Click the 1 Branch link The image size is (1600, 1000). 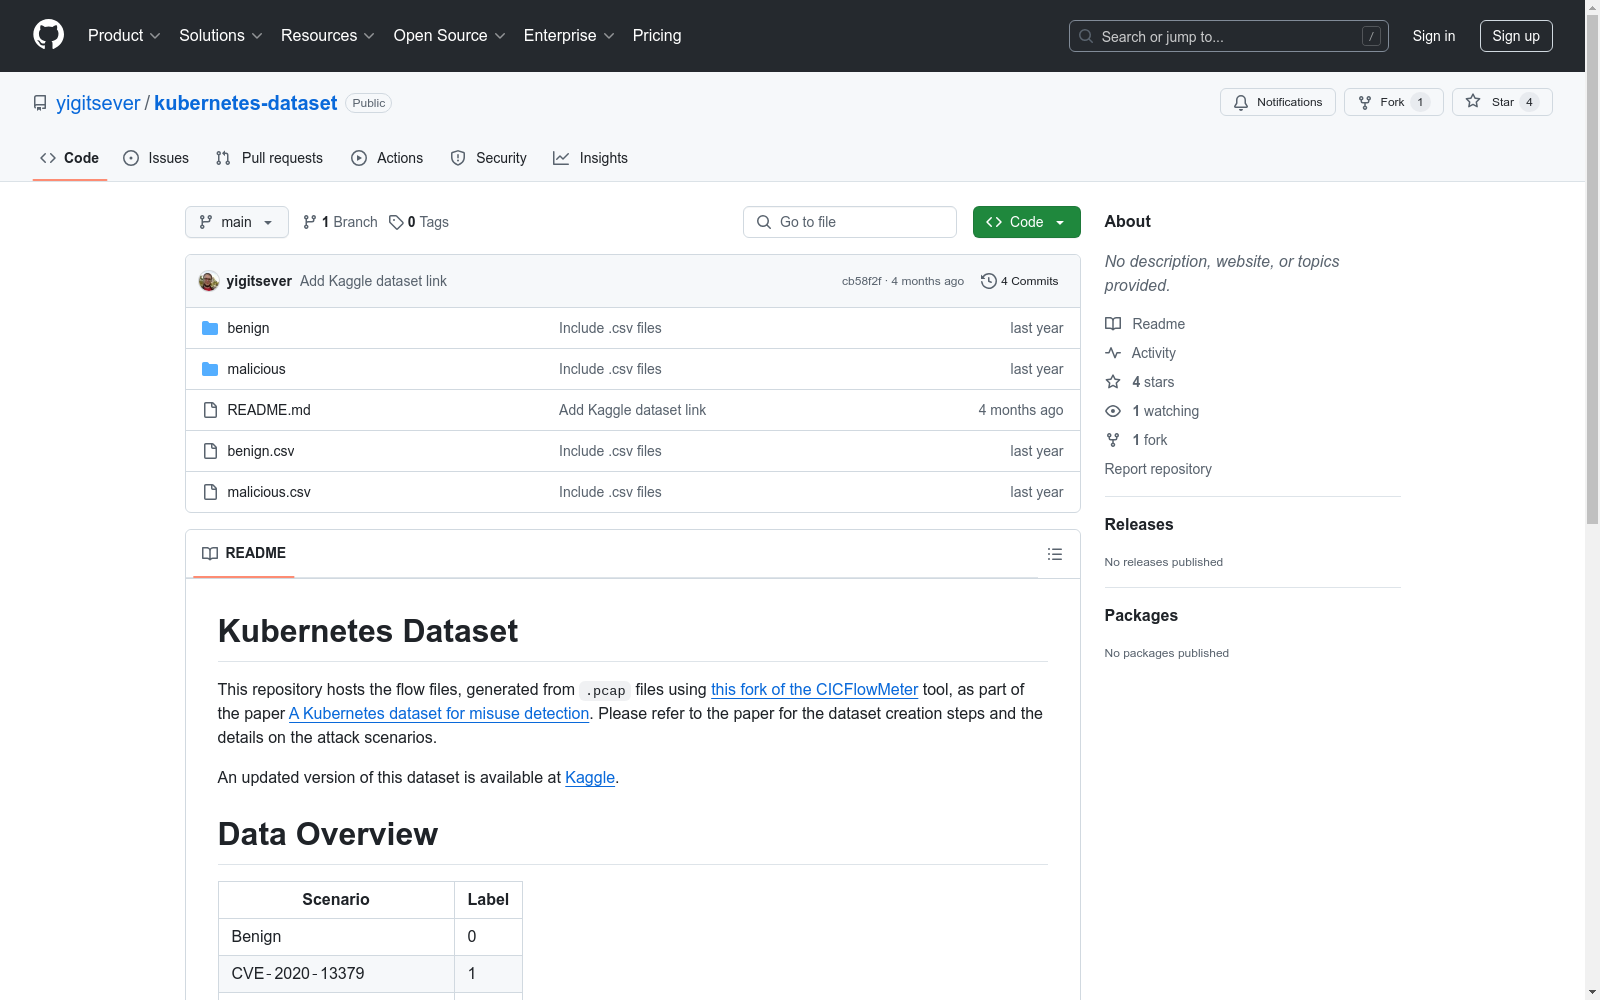(340, 222)
